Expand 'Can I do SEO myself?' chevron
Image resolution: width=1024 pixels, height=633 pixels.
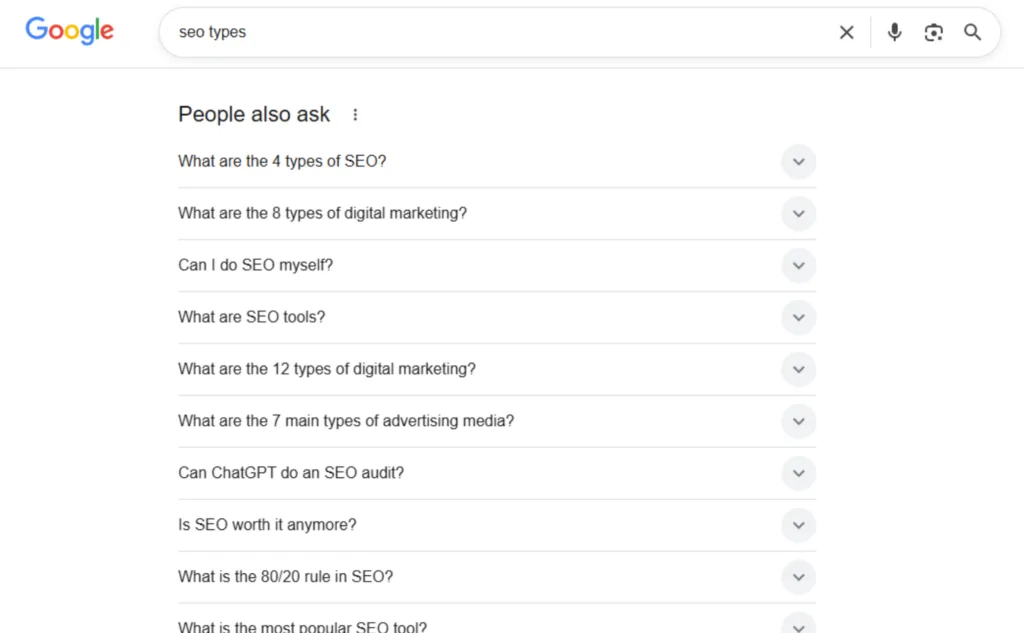[798, 266]
